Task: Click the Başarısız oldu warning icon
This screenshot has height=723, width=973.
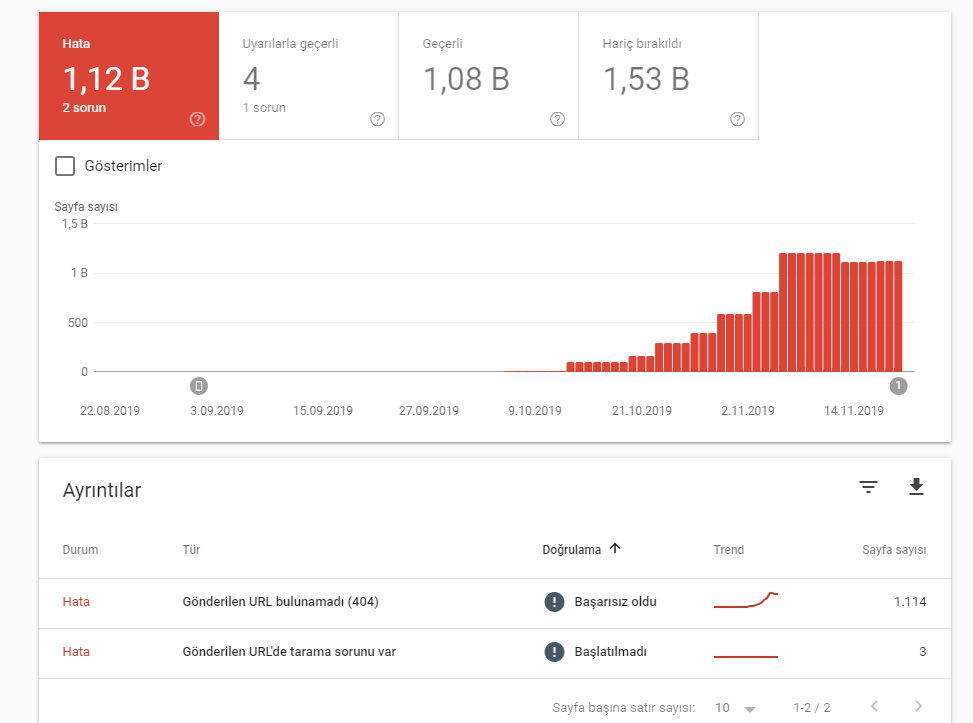Action: pyautogui.click(x=554, y=602)
